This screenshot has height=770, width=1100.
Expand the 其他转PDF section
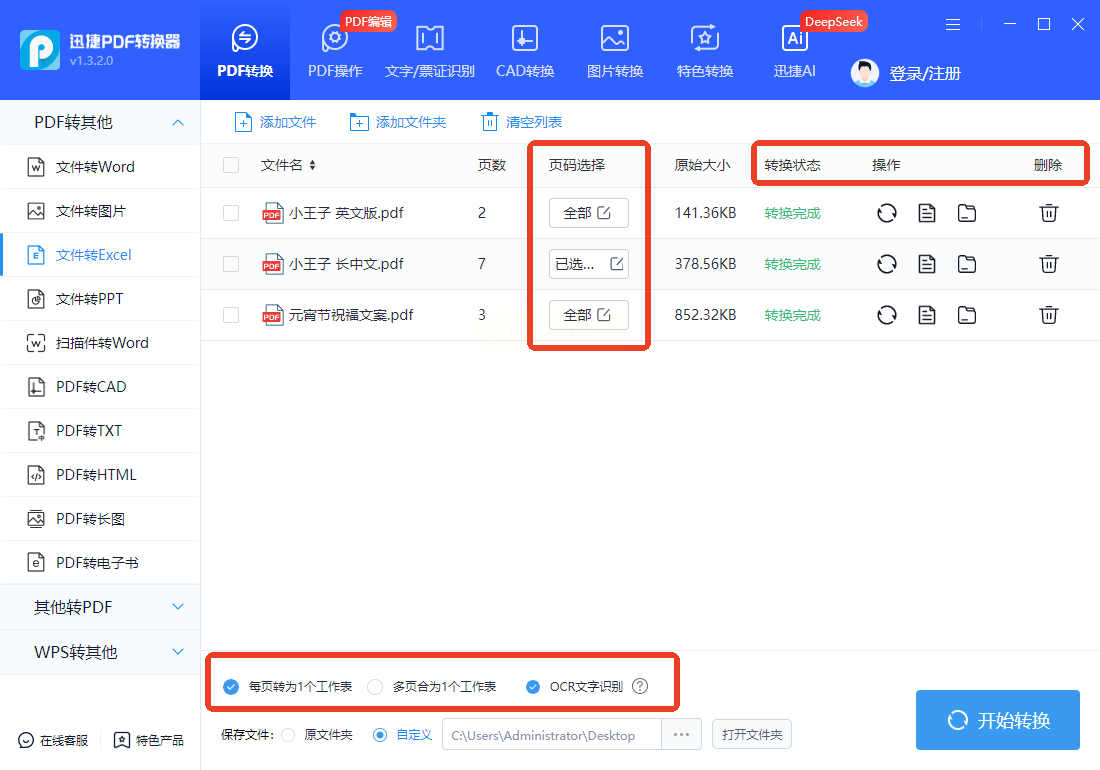[178, 607]
